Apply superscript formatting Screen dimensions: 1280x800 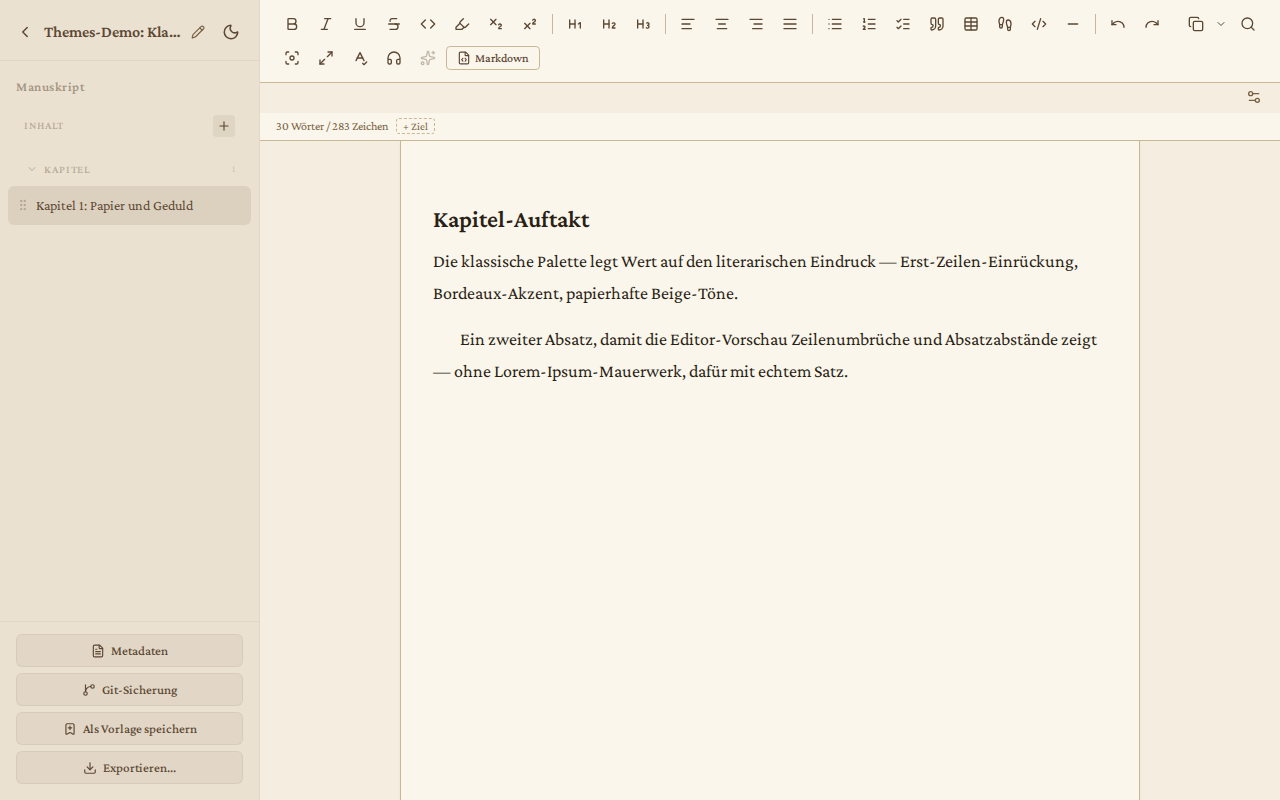coord(530,24)
